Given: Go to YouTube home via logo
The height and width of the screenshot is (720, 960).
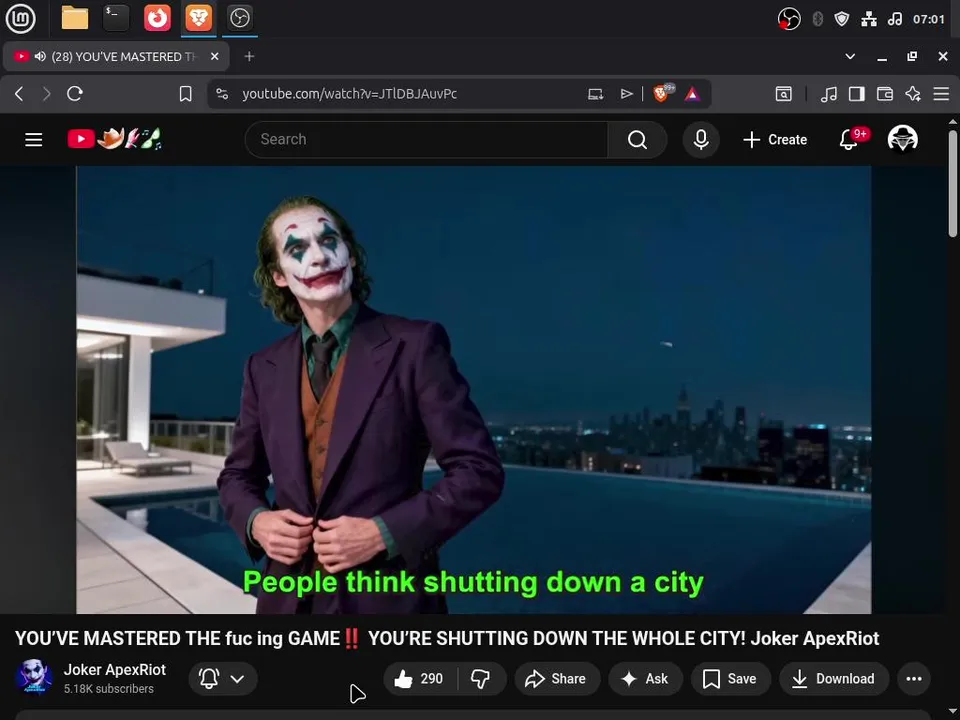Looking at the screenshot, I should [x=114, y=139].
